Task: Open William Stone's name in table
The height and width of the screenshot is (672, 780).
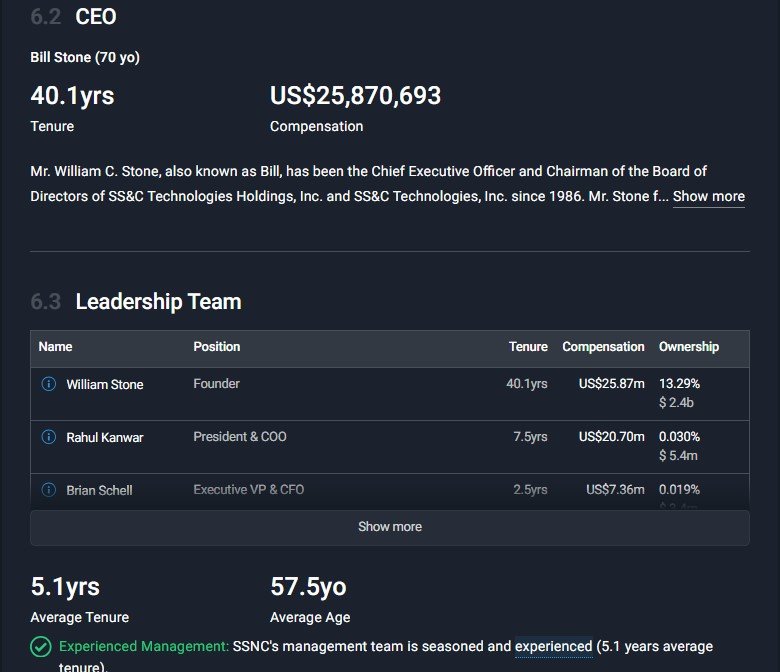Action: 105,384
